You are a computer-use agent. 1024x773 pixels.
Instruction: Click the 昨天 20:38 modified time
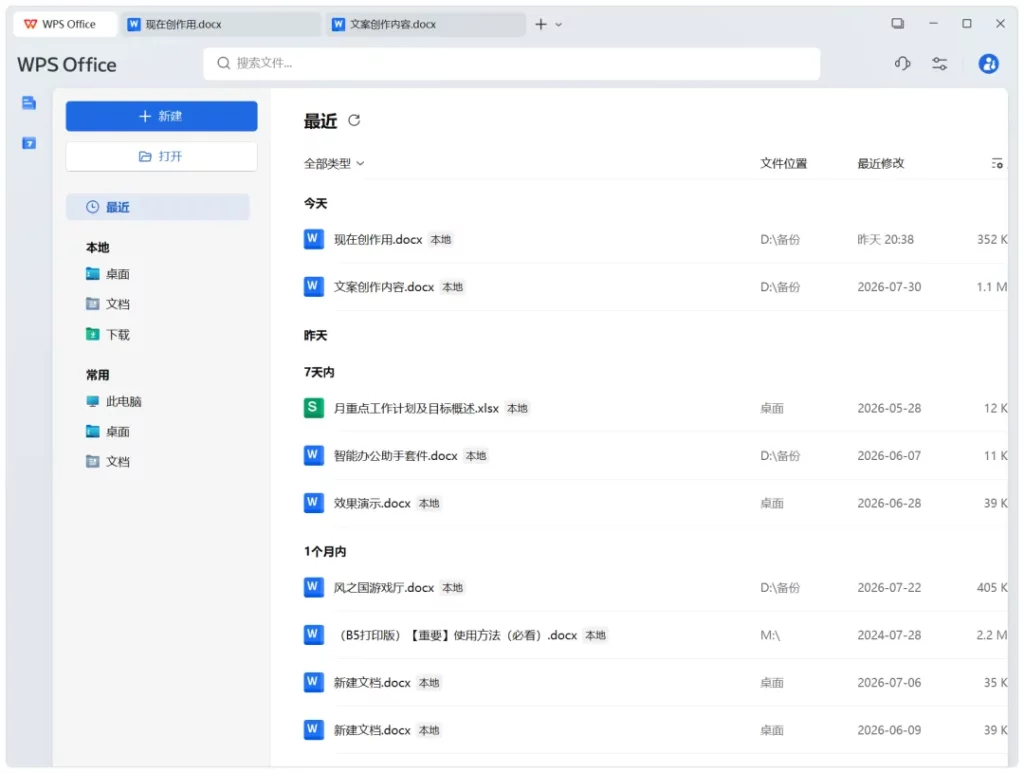(x=886, y=240)
